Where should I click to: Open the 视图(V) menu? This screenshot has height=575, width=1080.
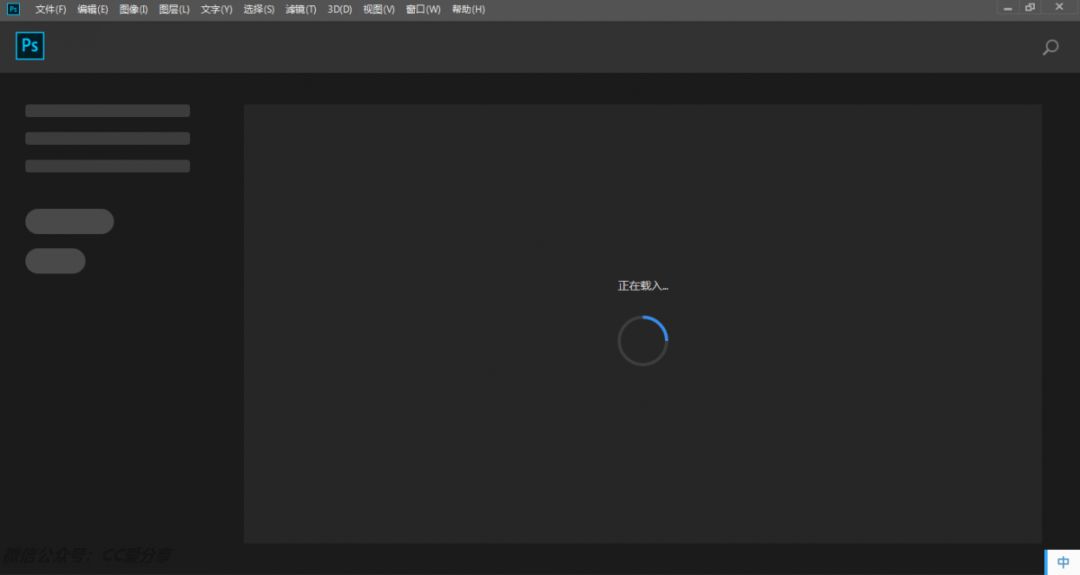pos(379,10)
